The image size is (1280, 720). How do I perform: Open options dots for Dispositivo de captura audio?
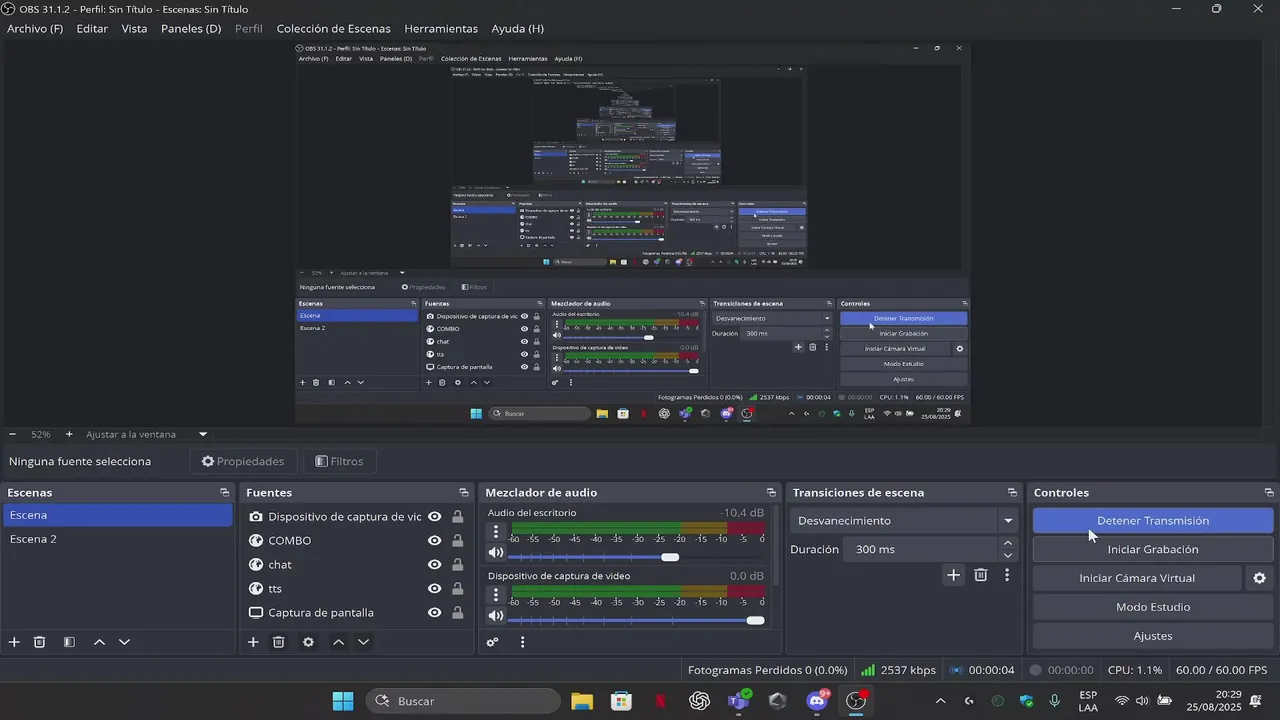(496, 595)
